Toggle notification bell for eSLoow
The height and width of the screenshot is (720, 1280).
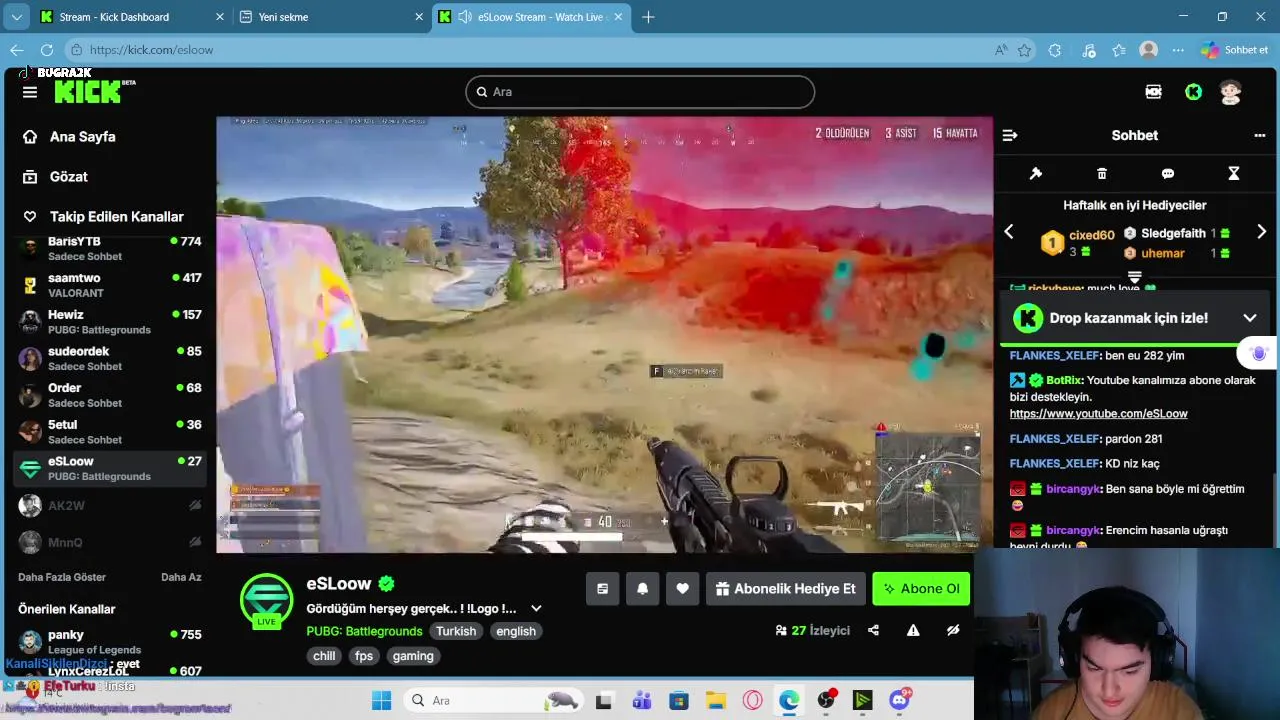pyautogui.click(x=642, y=589)
